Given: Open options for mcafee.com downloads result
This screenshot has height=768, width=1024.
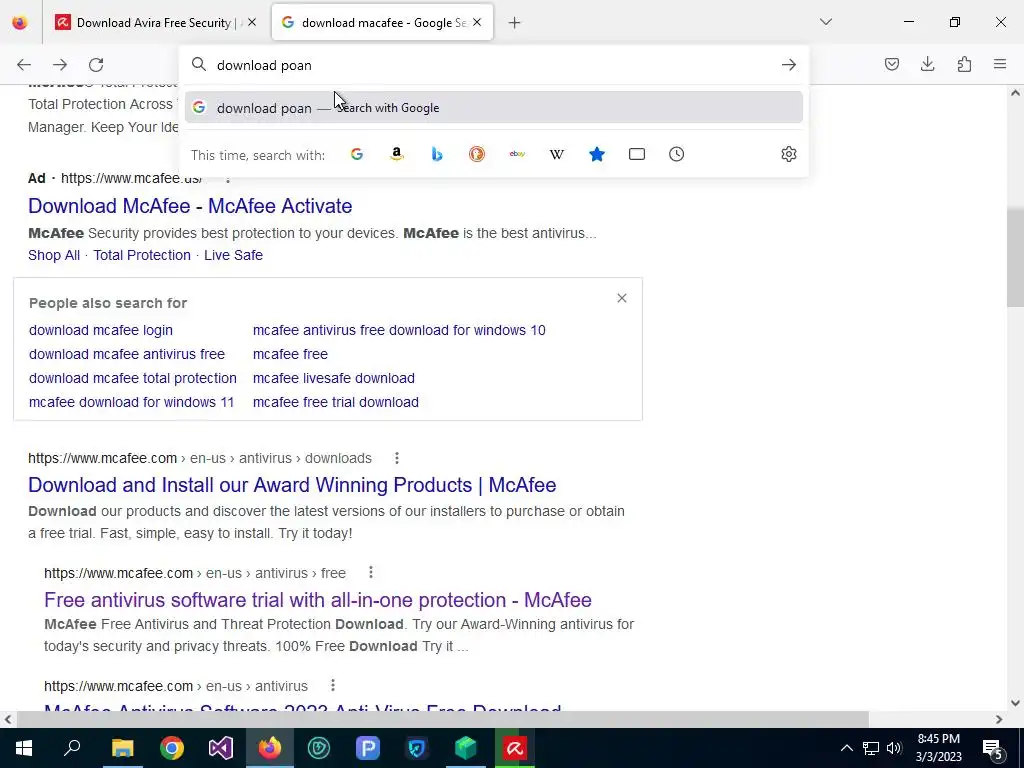Looking at the screenshot, I should point(396,458).
